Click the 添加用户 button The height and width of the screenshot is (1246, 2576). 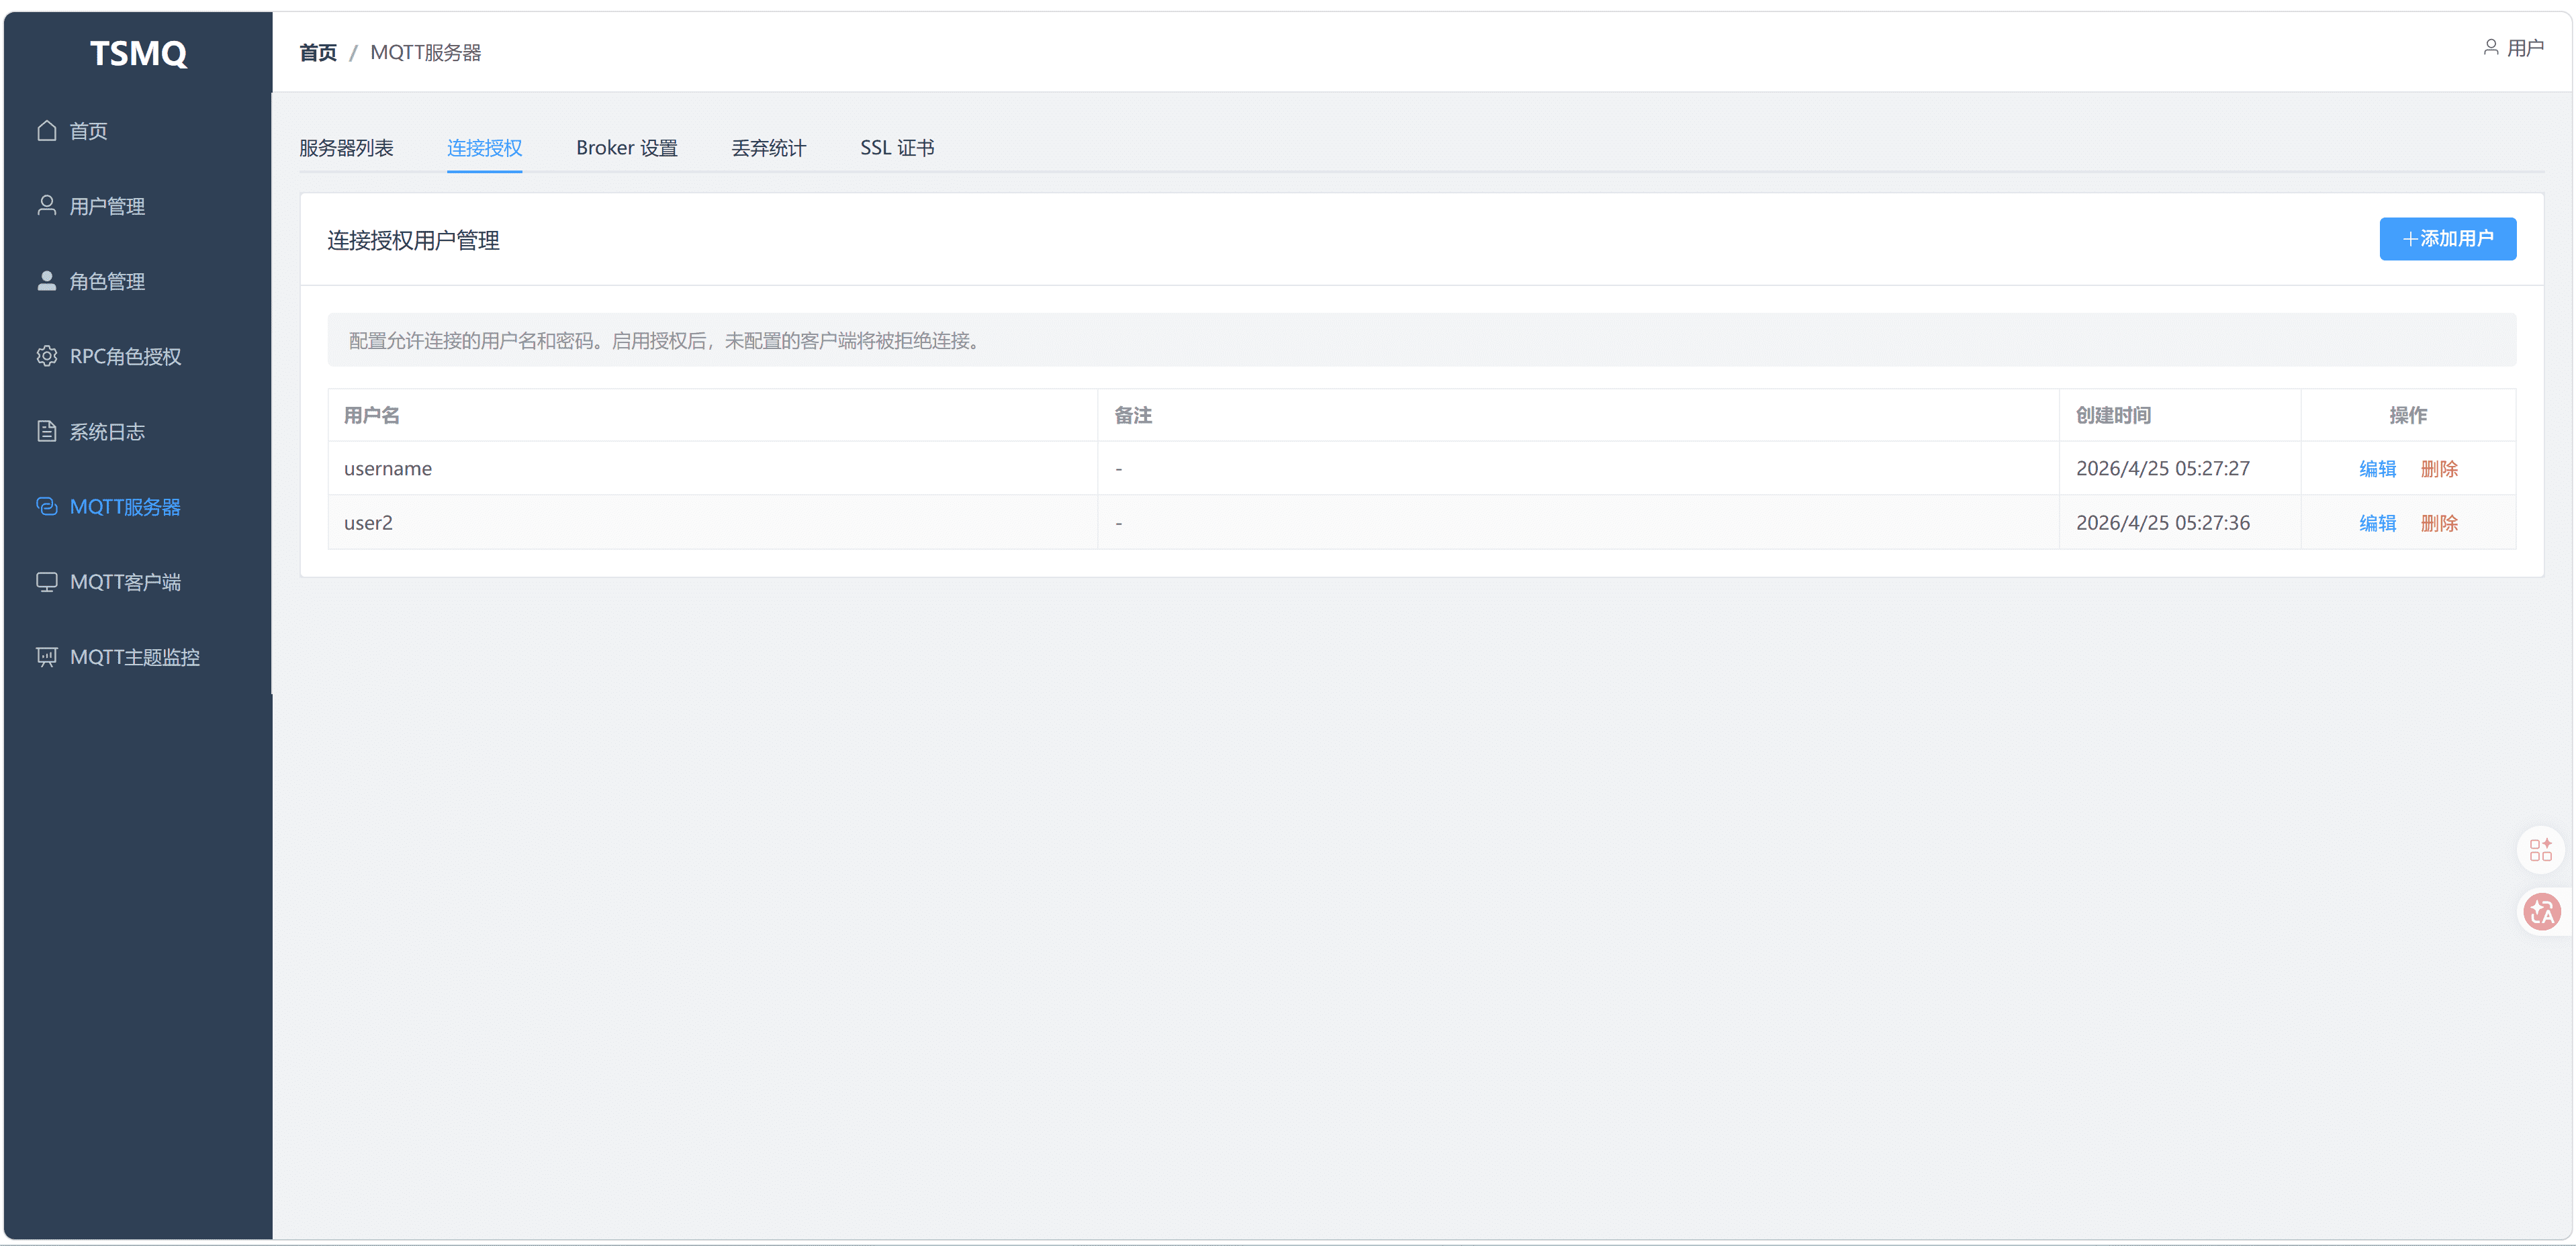pyautogui.click(x=2447, y=239)
